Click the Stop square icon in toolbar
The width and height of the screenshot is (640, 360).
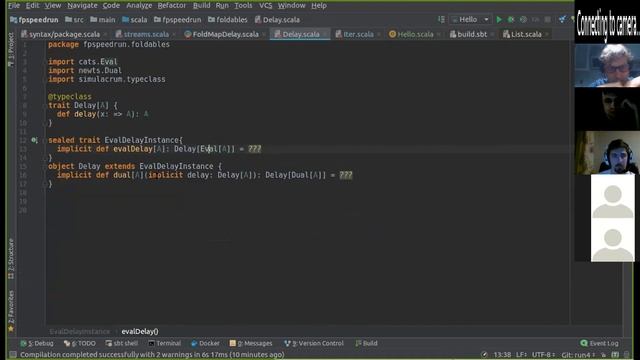tap(548, 20)
